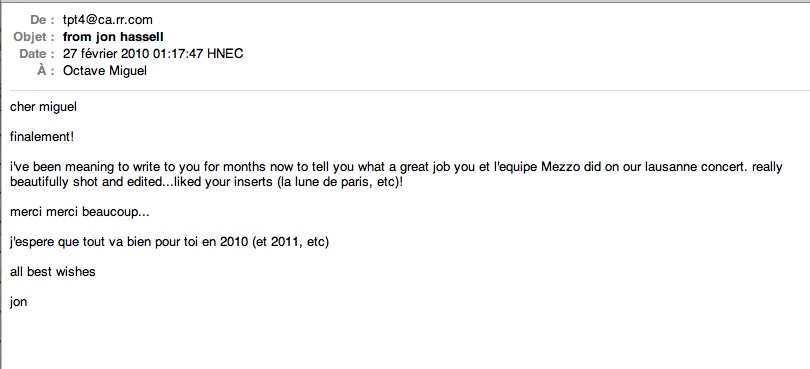Click the line merci merci beaucoup...
Viewport: 810px width, 369px height.
tap(80, 212)
